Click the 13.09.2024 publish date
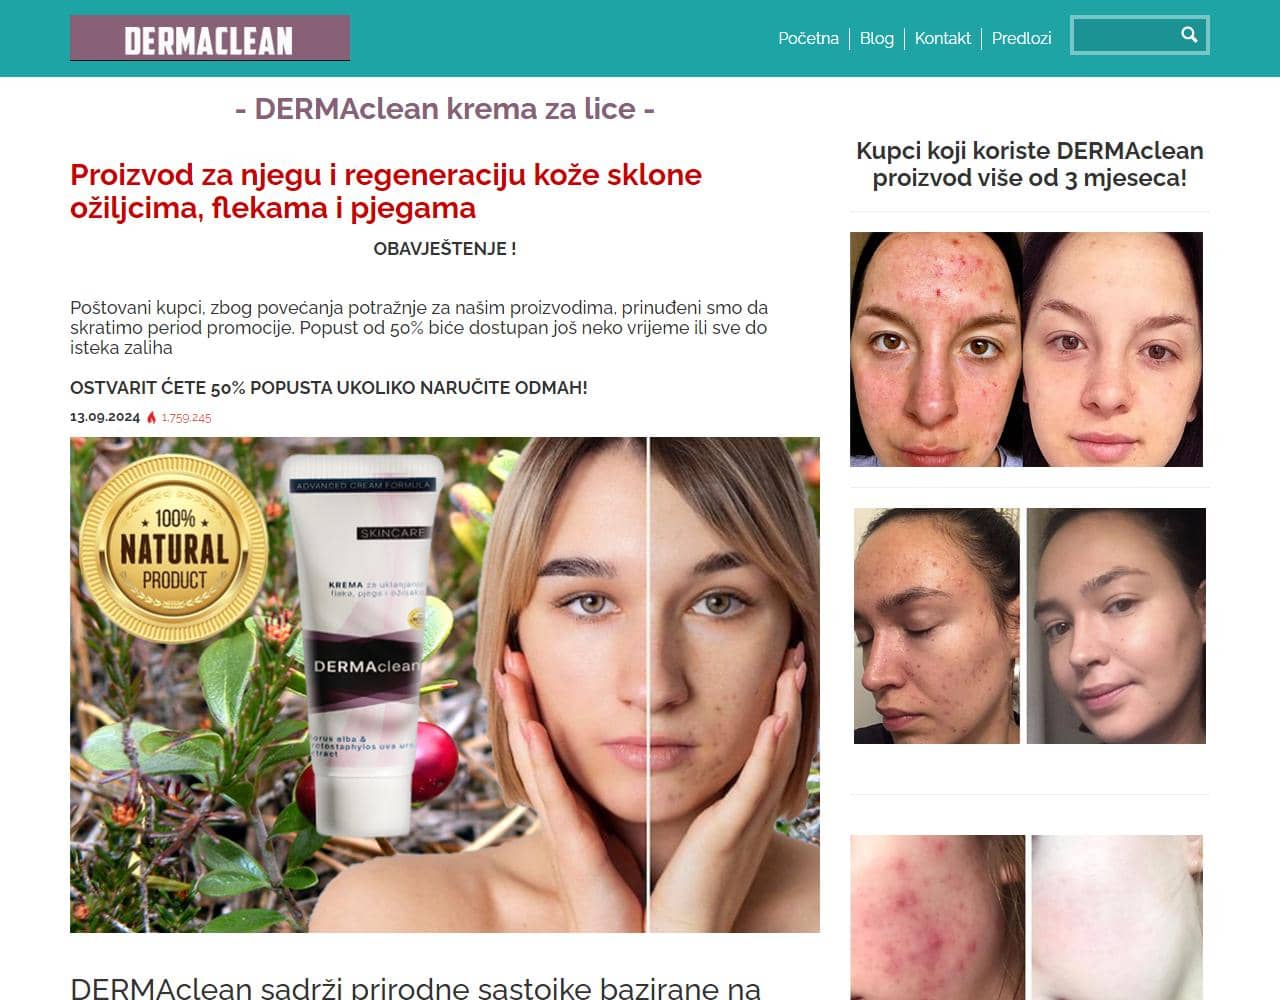 click(105, 417)
